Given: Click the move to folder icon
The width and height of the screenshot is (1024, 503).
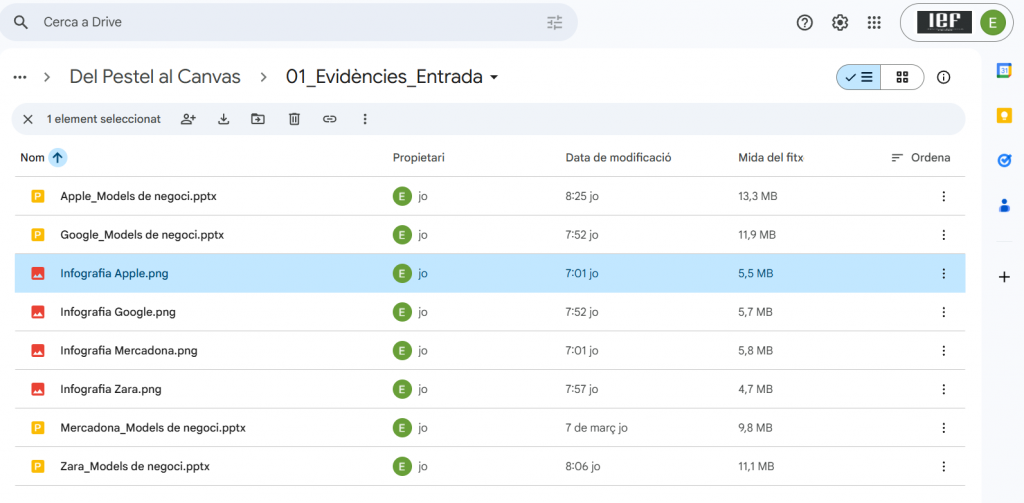Looking at the screenshot, I should pos(258,119).
